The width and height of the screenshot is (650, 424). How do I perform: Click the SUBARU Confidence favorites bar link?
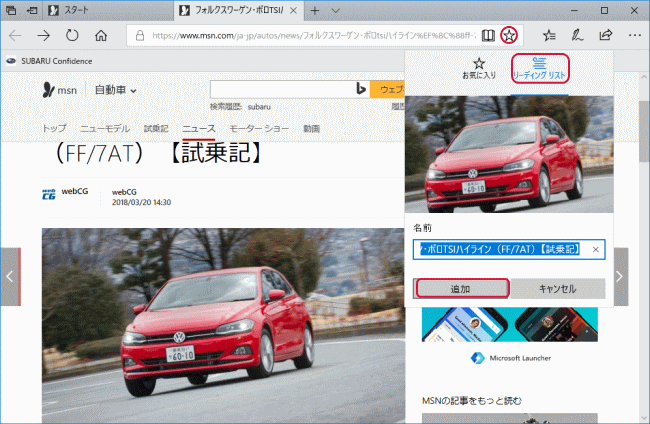[x=49, y=61]
